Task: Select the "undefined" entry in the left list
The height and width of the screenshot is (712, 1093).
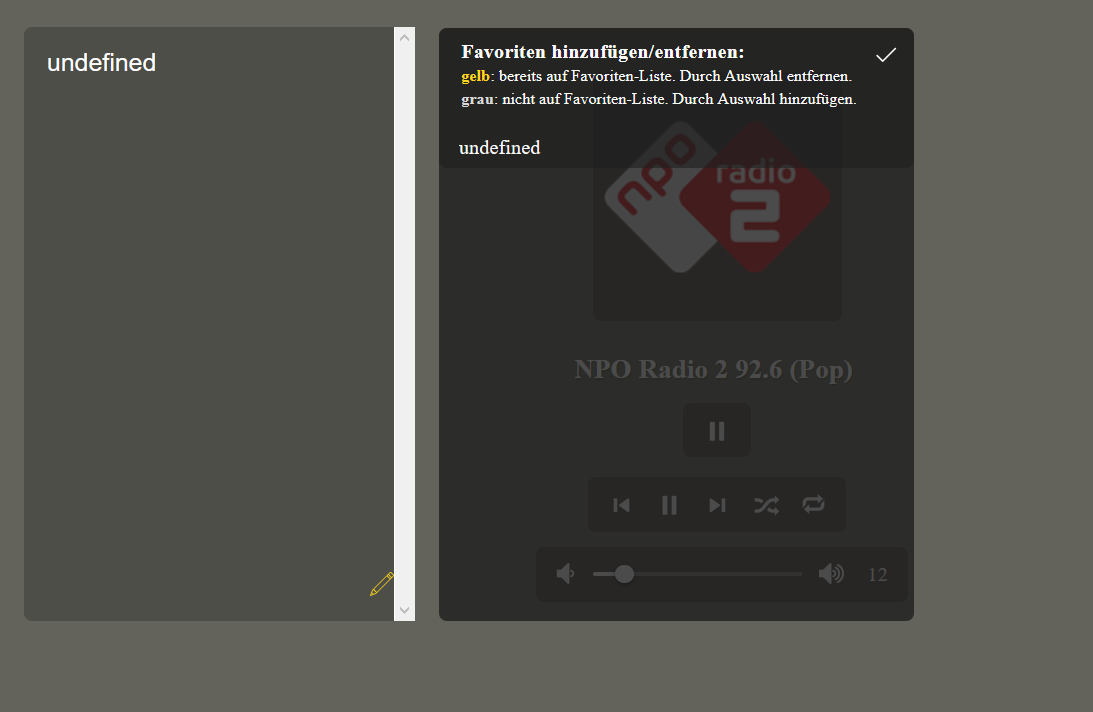Action: pyautogui.click(x=102, y=63)
